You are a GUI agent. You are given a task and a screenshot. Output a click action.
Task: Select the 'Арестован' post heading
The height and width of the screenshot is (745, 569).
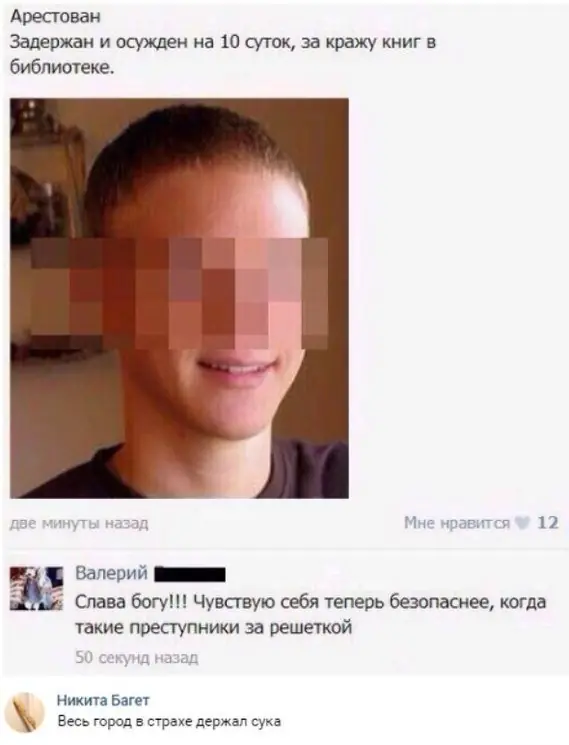[x=56, y=17]
